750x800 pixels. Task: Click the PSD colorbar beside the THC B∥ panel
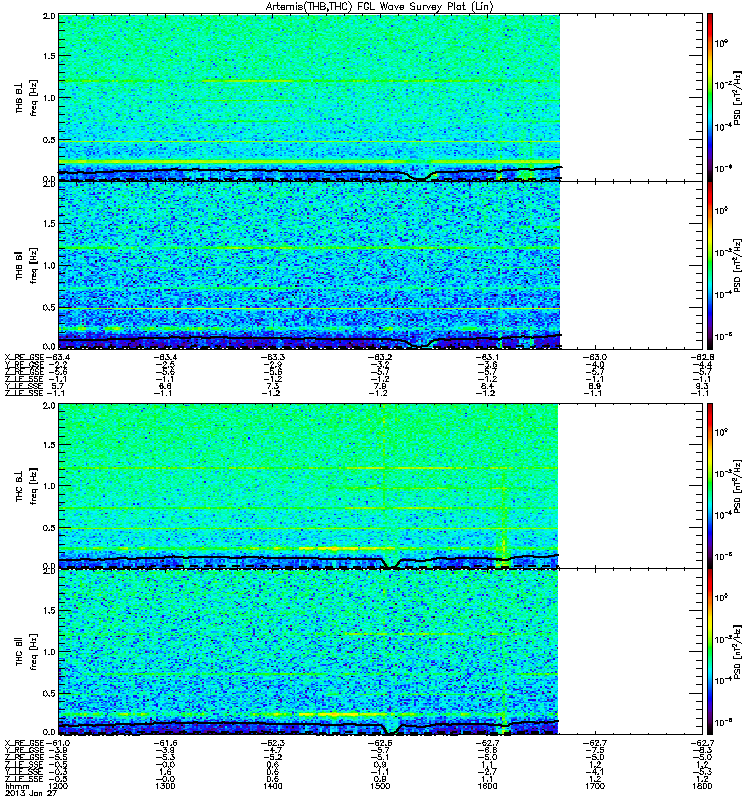click(710, 652)
